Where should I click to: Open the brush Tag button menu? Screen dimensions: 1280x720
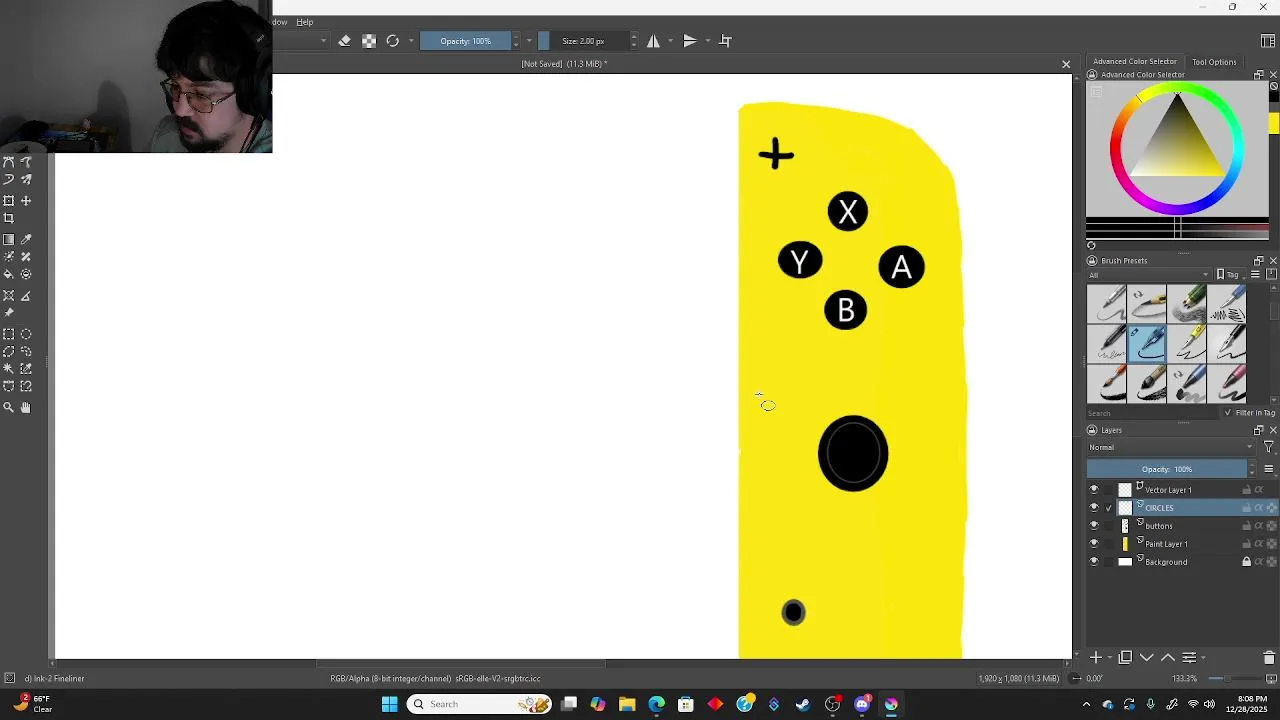click(1230, 275)
